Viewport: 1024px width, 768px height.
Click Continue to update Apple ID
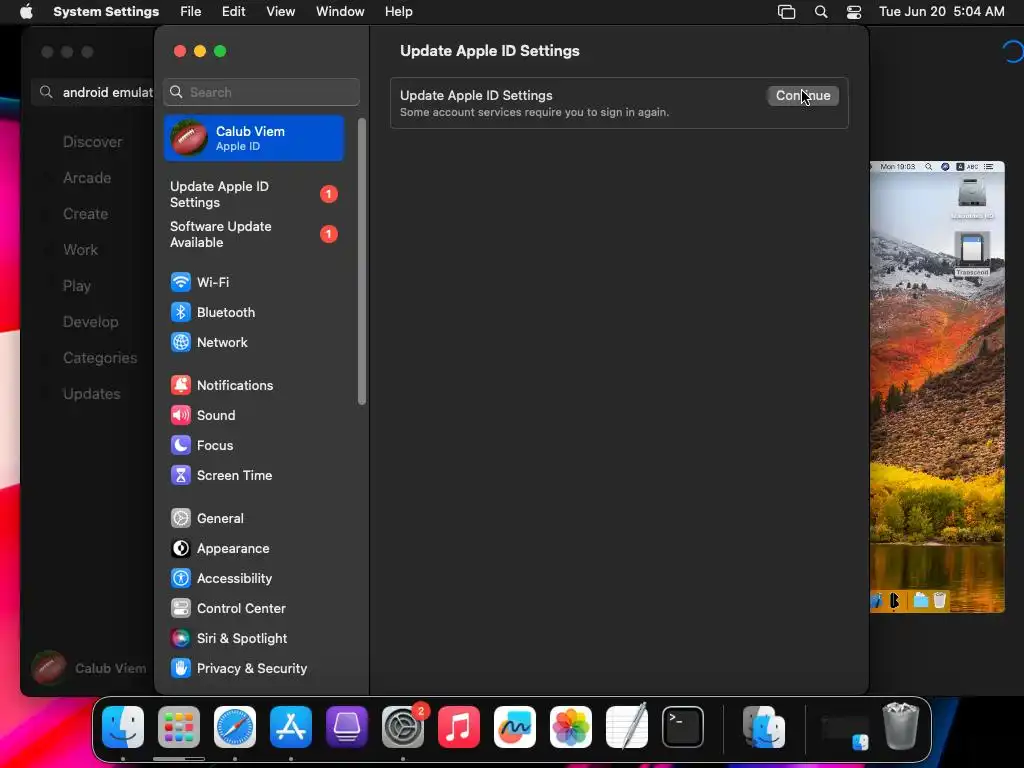click(x=803, y=95)
